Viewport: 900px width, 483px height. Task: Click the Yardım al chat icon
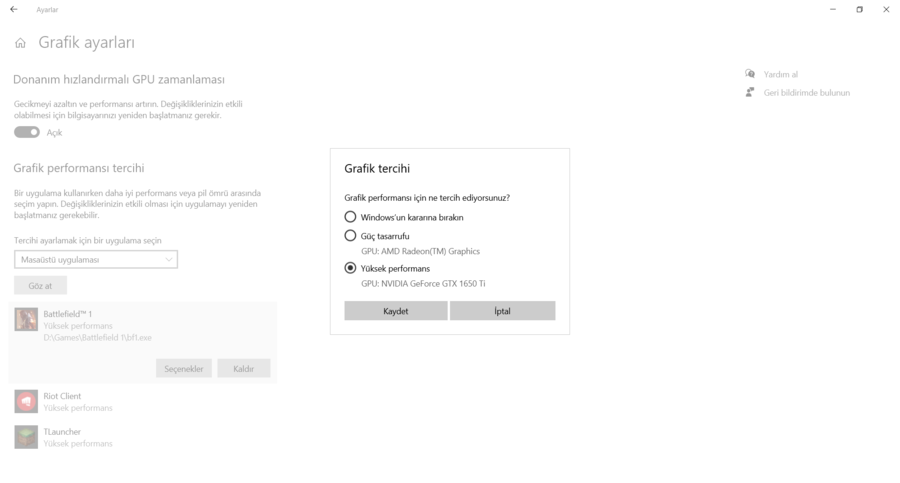[750, 74]
